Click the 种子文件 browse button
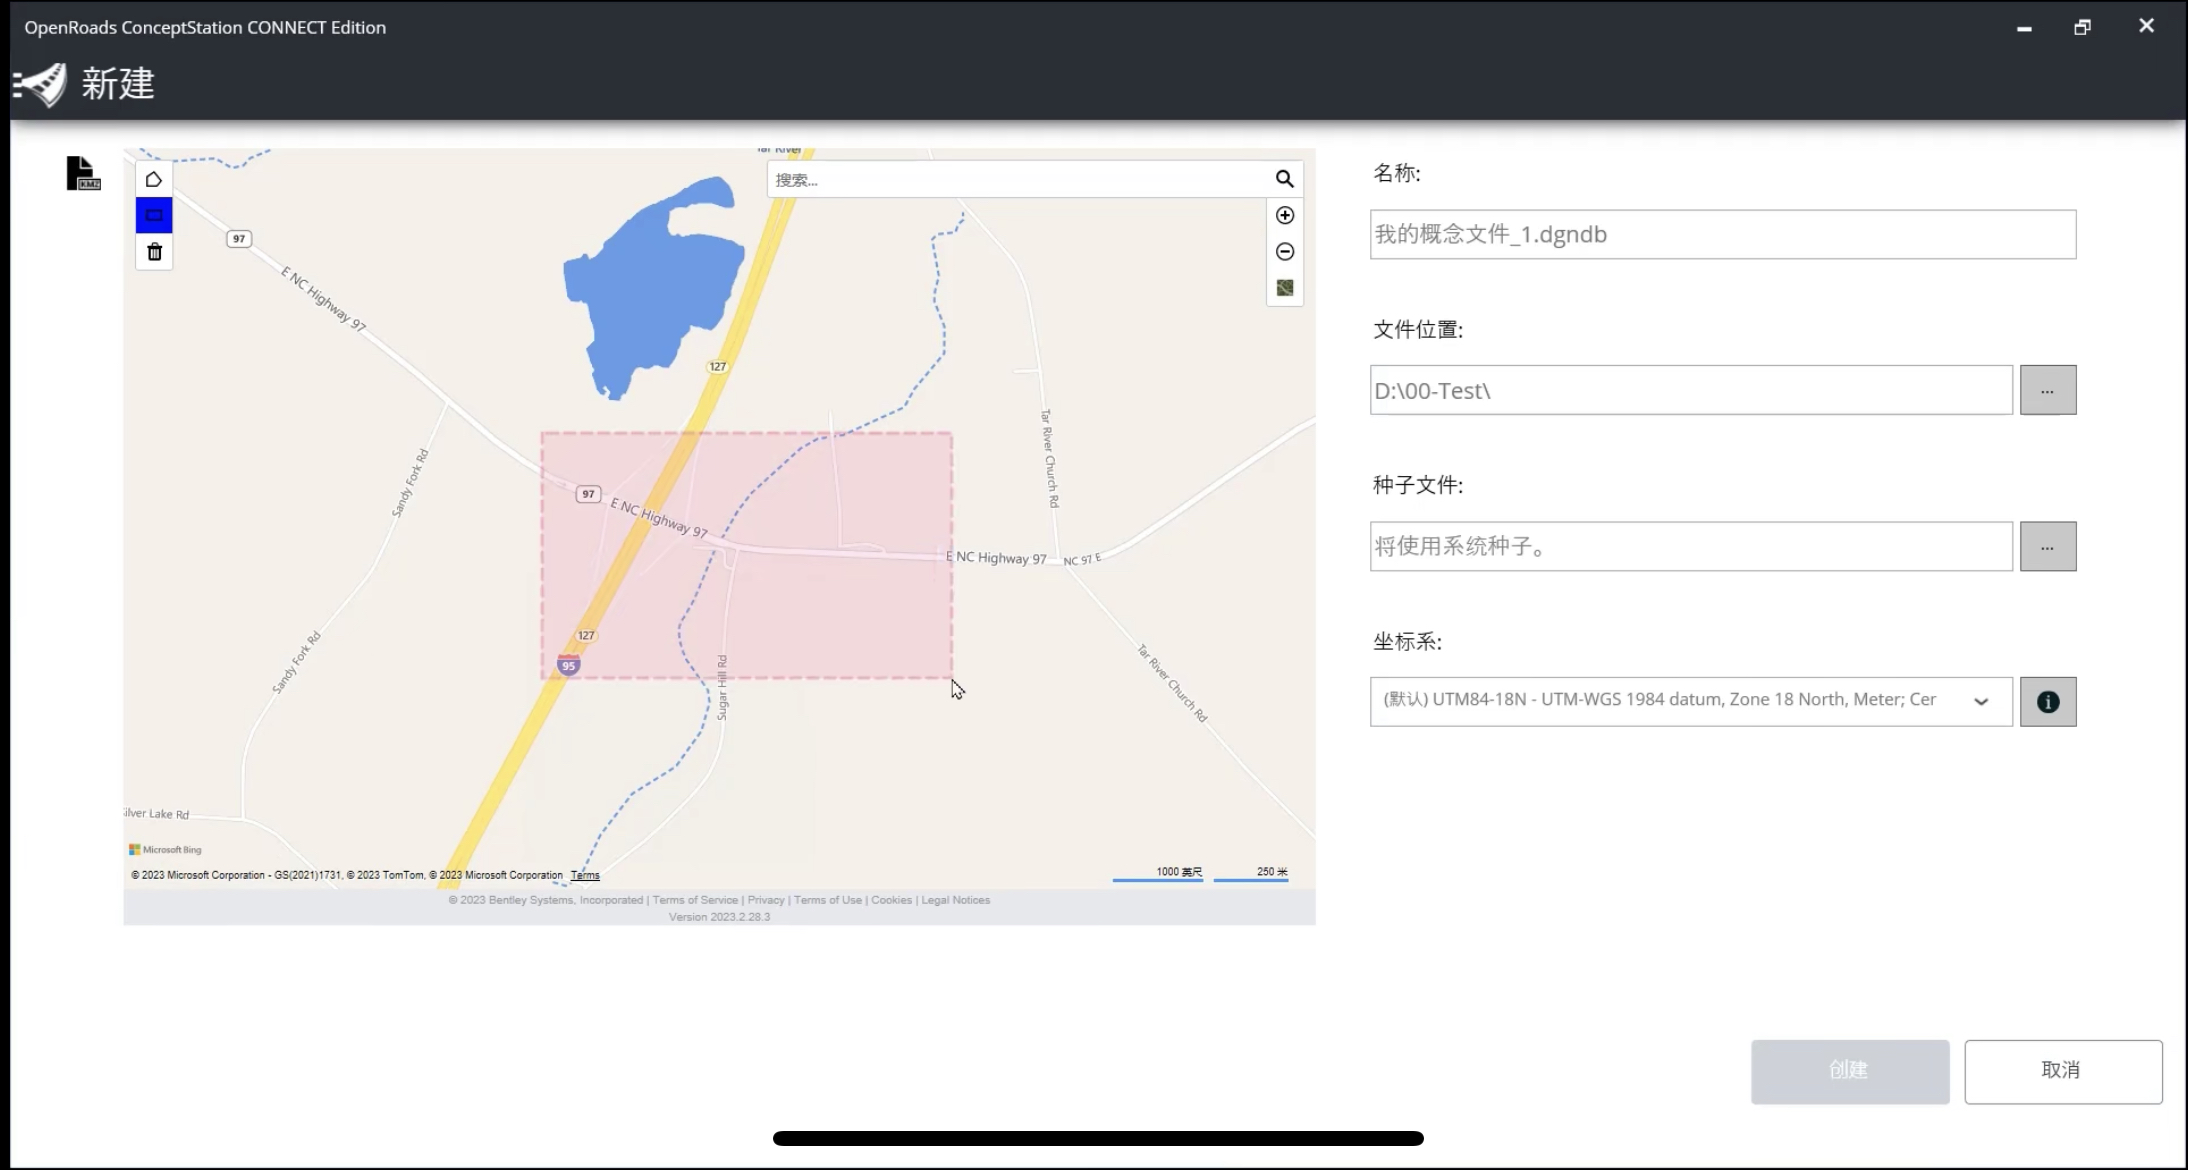Image resolution: width=2188 pixels, height=1170 pixels. point(2046,545)
